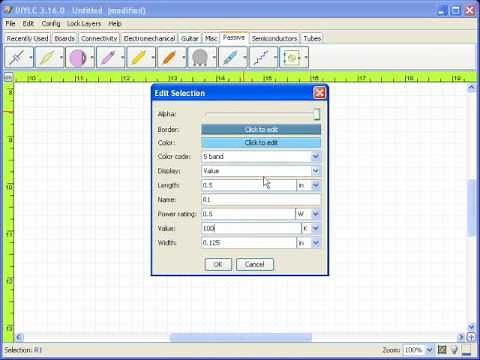
Task: Click the lightbulb icon in status bar
Action: tap(454, 349)
